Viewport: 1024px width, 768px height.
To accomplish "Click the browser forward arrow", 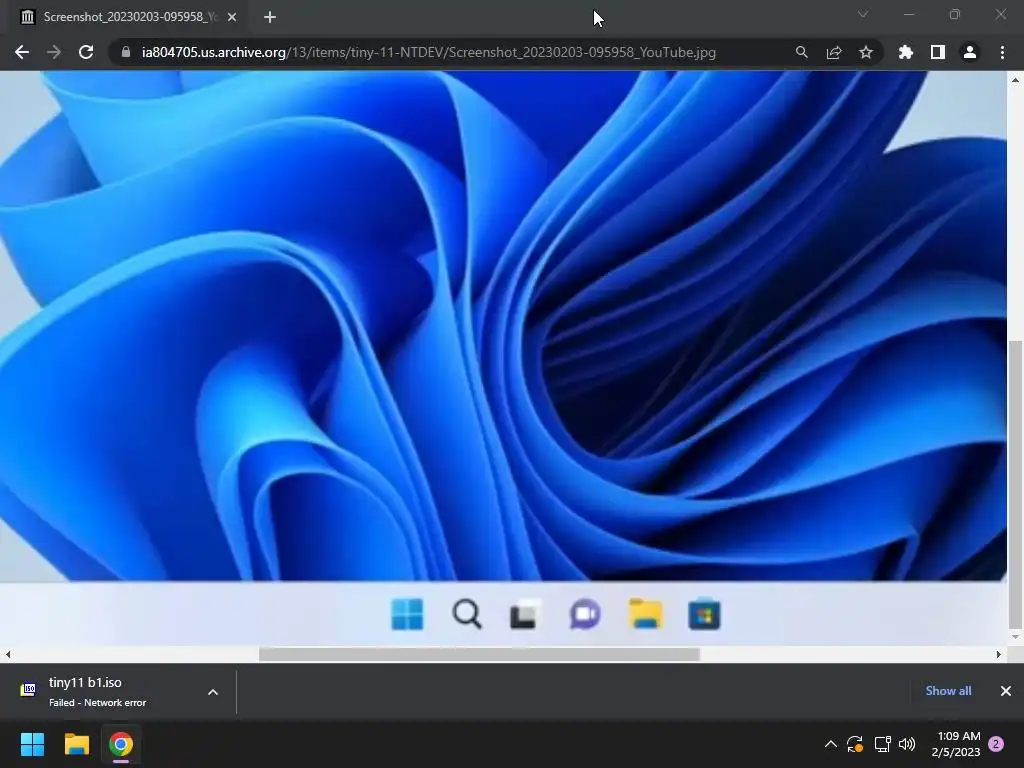I will [54, 52].
